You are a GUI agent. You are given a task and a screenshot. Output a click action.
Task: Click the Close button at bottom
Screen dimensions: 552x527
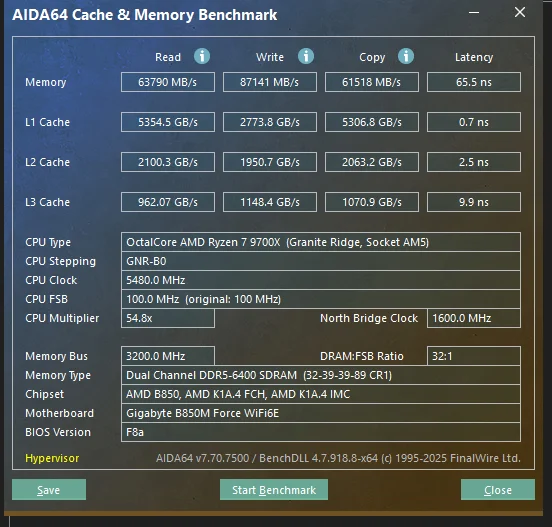point(498,490)
